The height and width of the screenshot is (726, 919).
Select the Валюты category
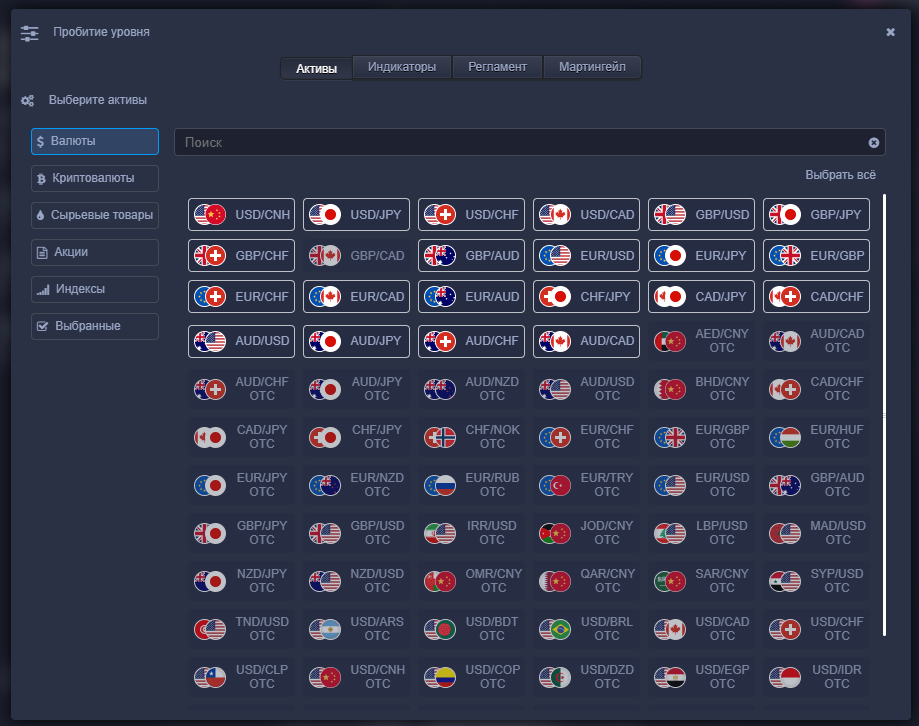95,141
